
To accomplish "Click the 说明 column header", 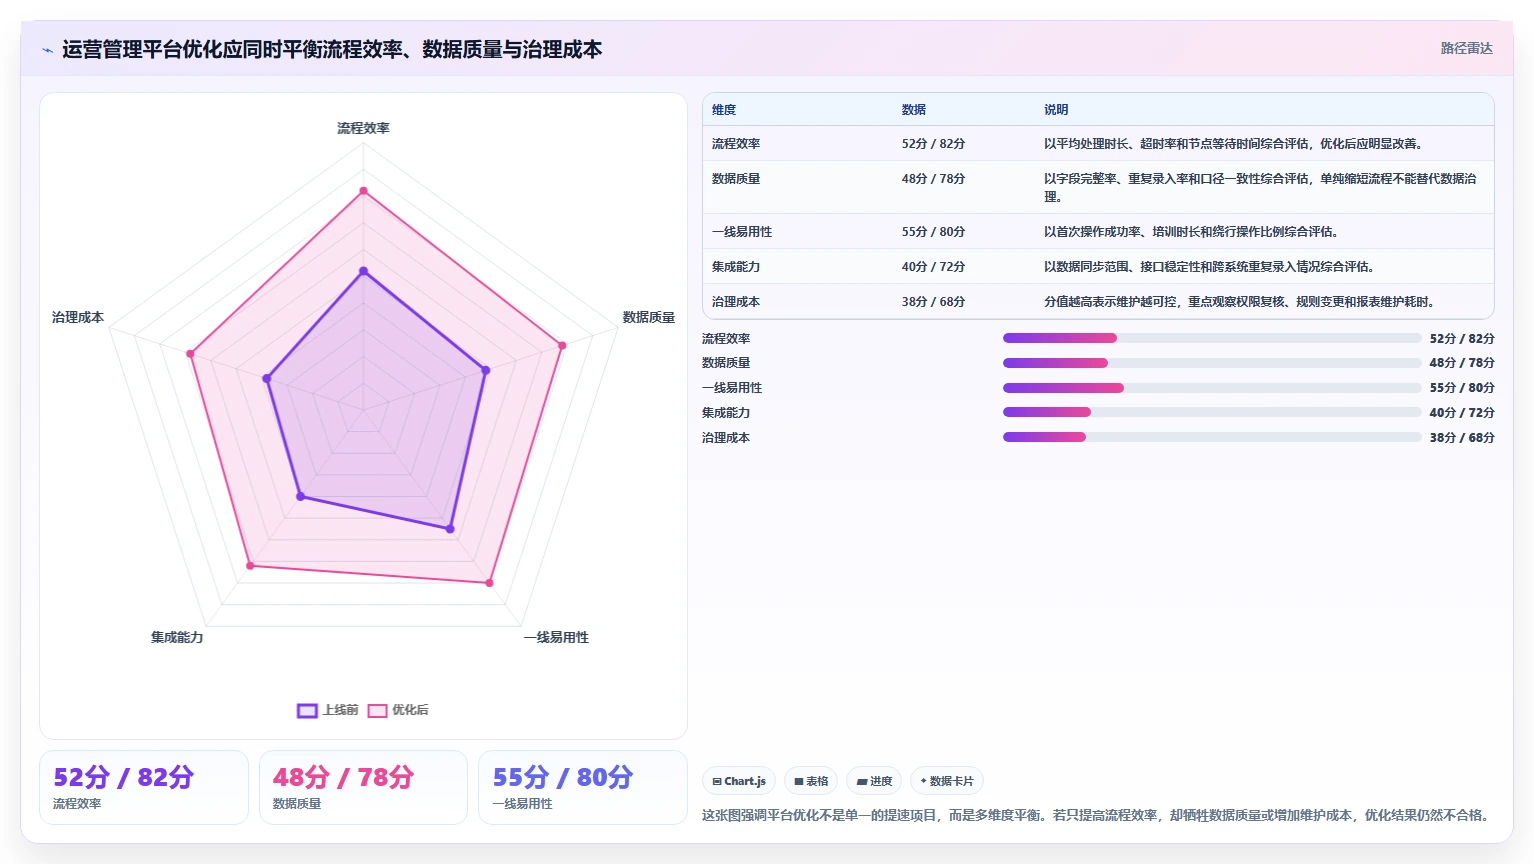I will [1056, 110].
